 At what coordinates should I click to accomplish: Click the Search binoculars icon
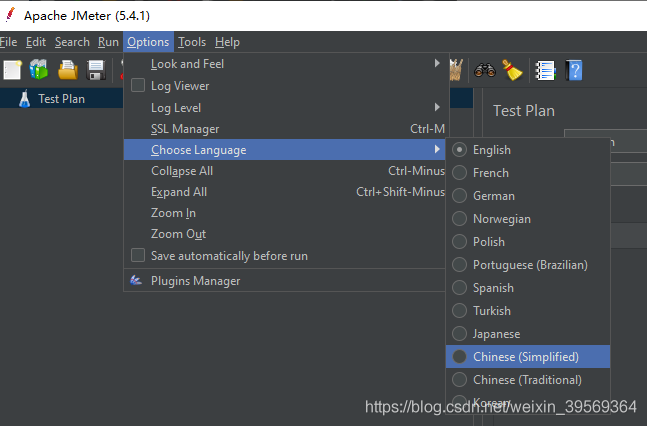click(x=485, y=70)
